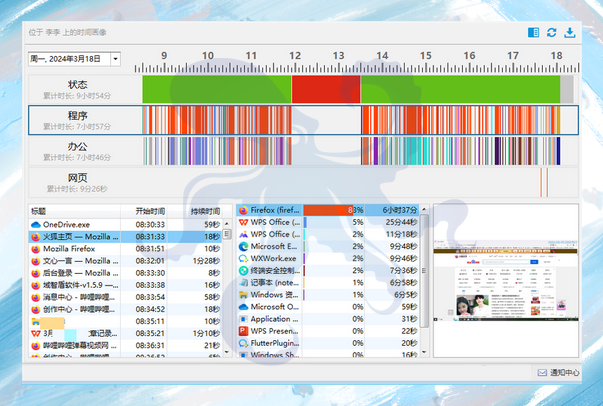Click the envelope icon beside 通知中心
This screenshot has width=603, height=406.
tap(541, 373)
